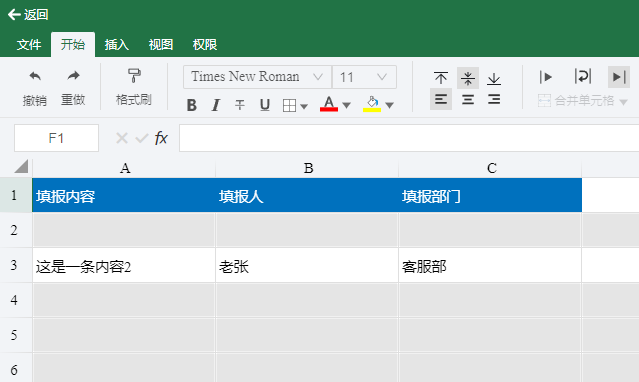639x382 pixels.
Task: Select row 3 header
Action: point(16,265)
